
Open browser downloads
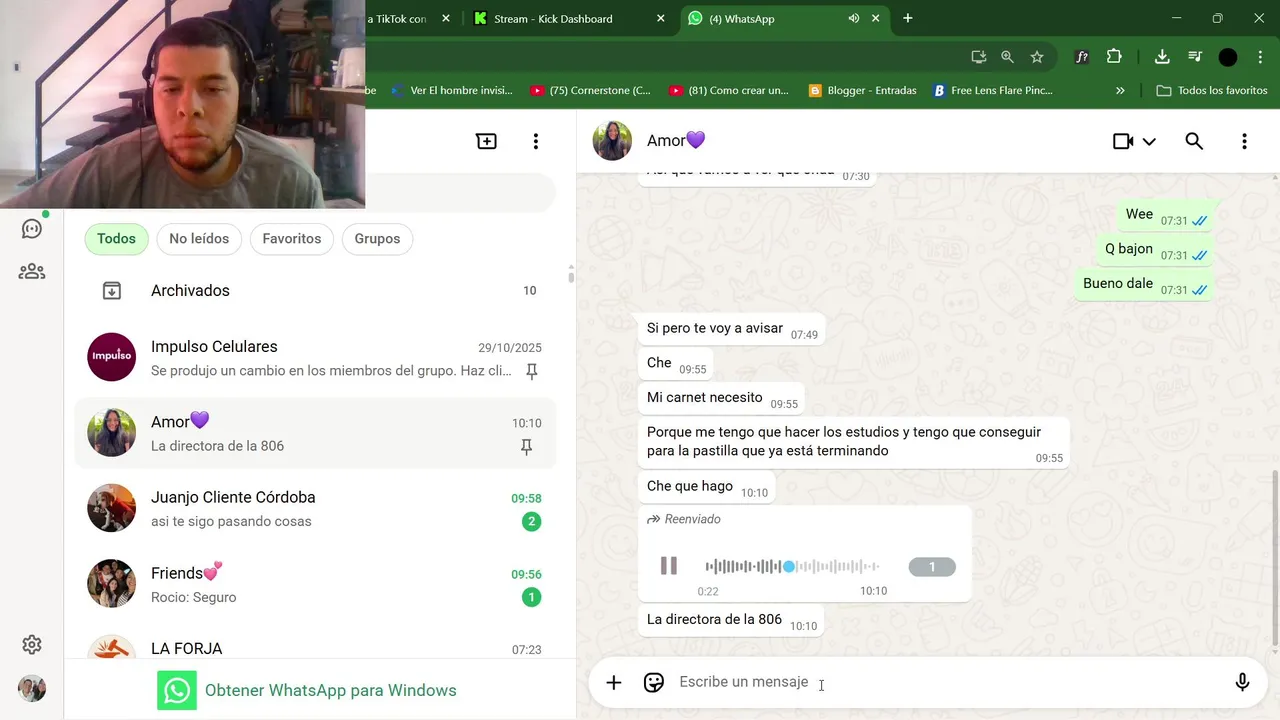[x=1162, y=57]
